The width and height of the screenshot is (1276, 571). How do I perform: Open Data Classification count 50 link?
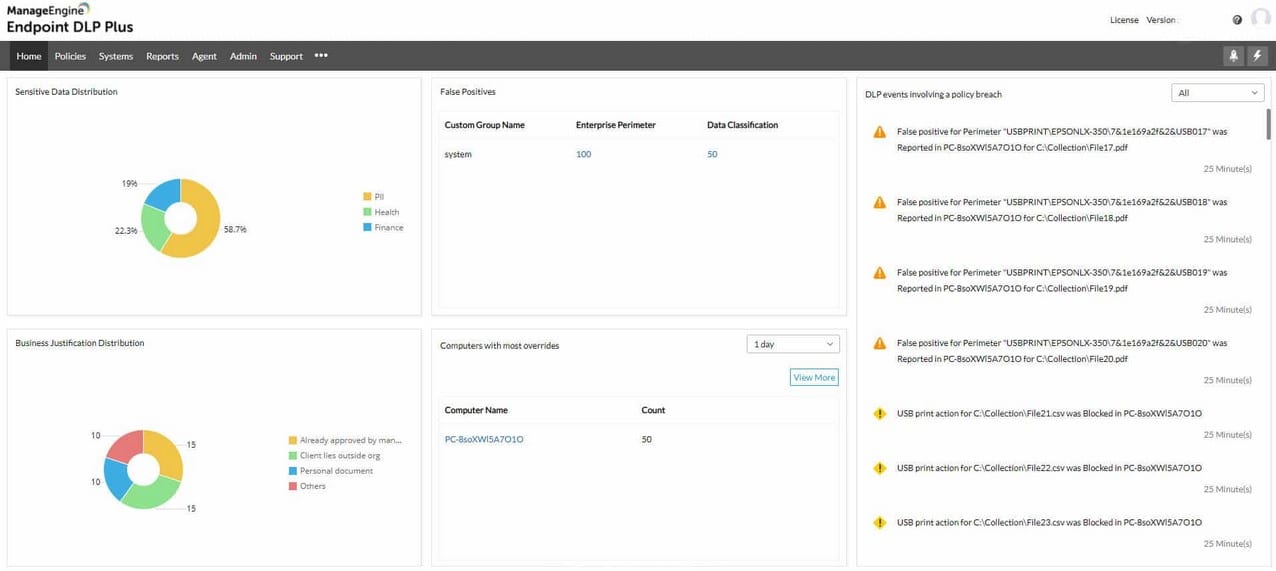[x=712, y=154]
